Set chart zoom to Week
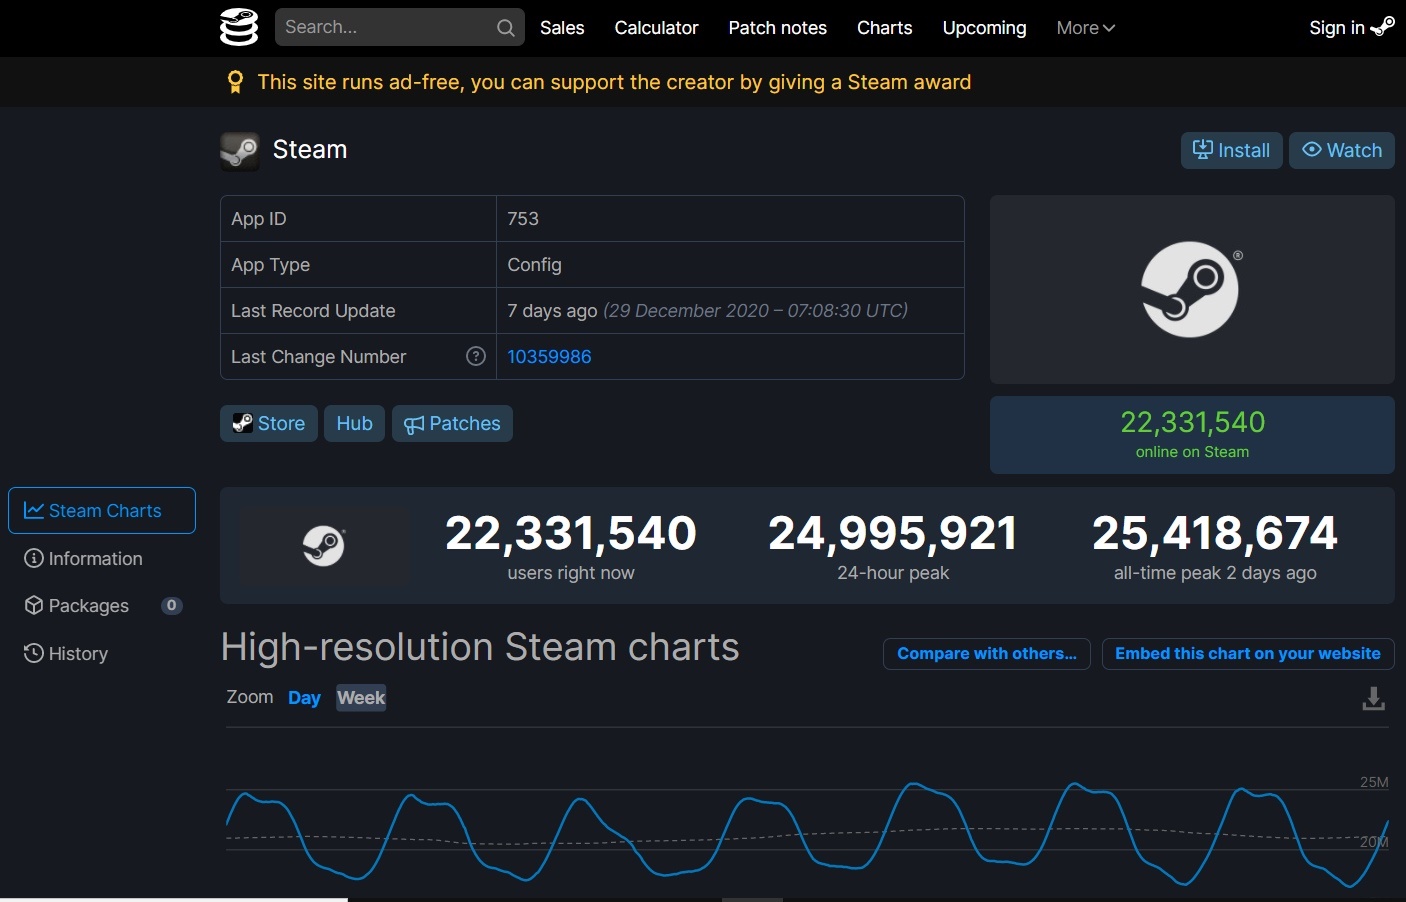 361,697
